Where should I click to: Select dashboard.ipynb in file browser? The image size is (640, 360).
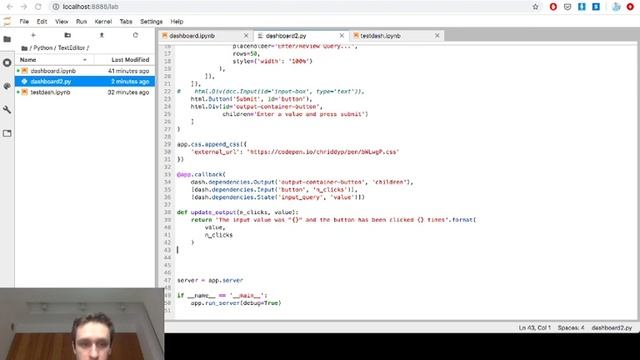point(85,71)
